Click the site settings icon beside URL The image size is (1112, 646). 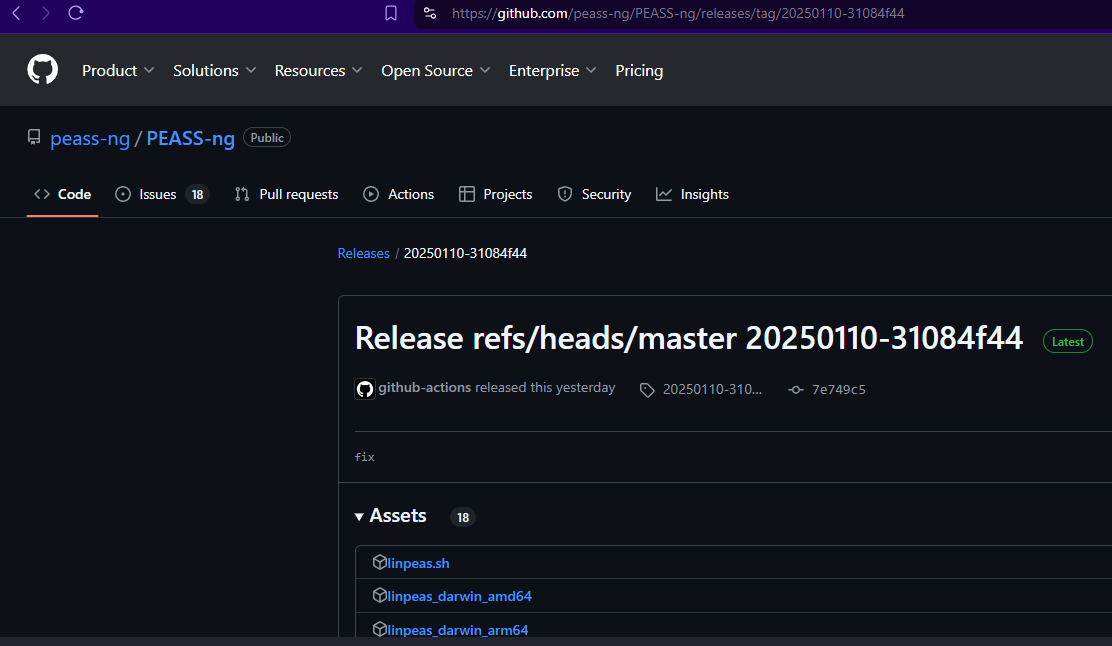coord(430,13)
